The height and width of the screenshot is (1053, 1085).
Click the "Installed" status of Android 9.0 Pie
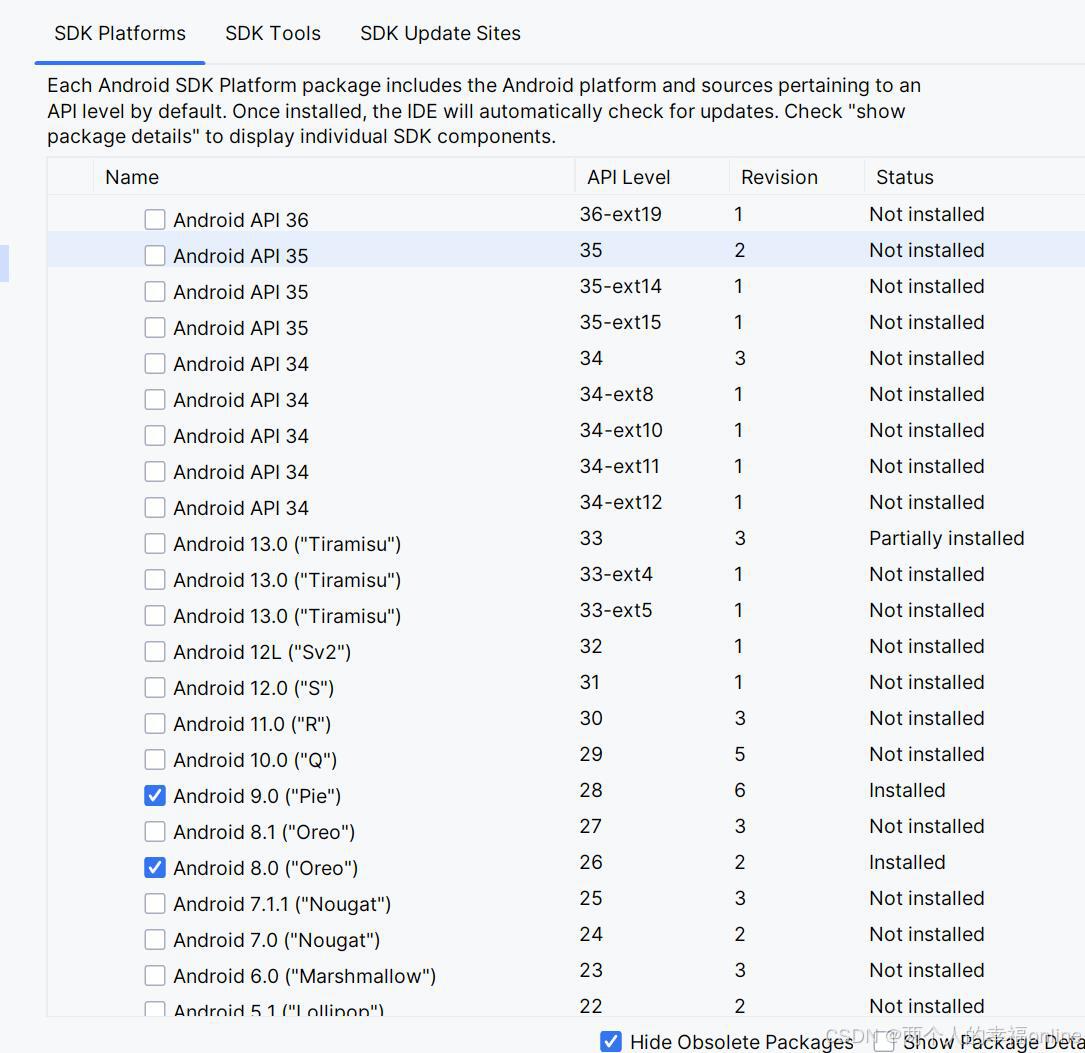coord(907,789)
